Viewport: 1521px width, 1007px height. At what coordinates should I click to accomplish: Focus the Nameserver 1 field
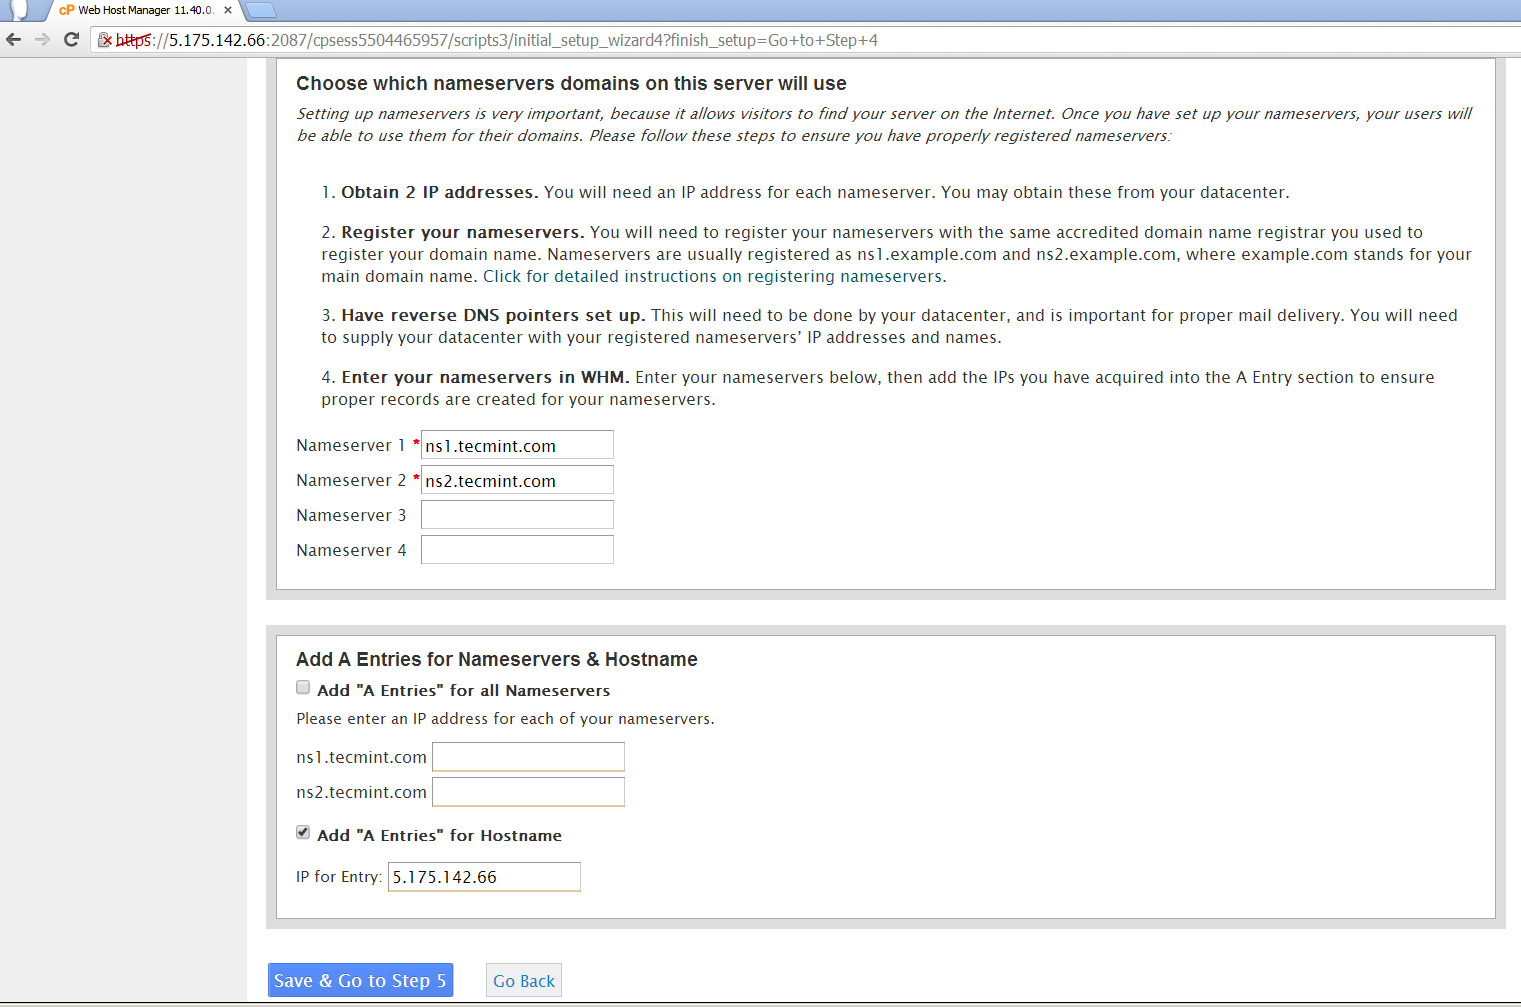pos(517,445)
